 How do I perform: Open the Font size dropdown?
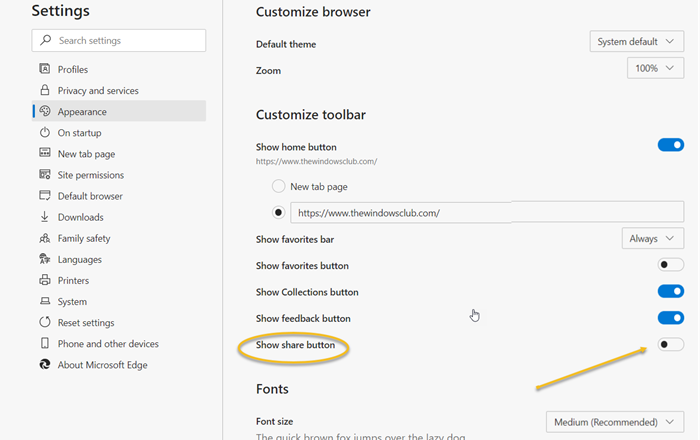[x=615, y=422]
